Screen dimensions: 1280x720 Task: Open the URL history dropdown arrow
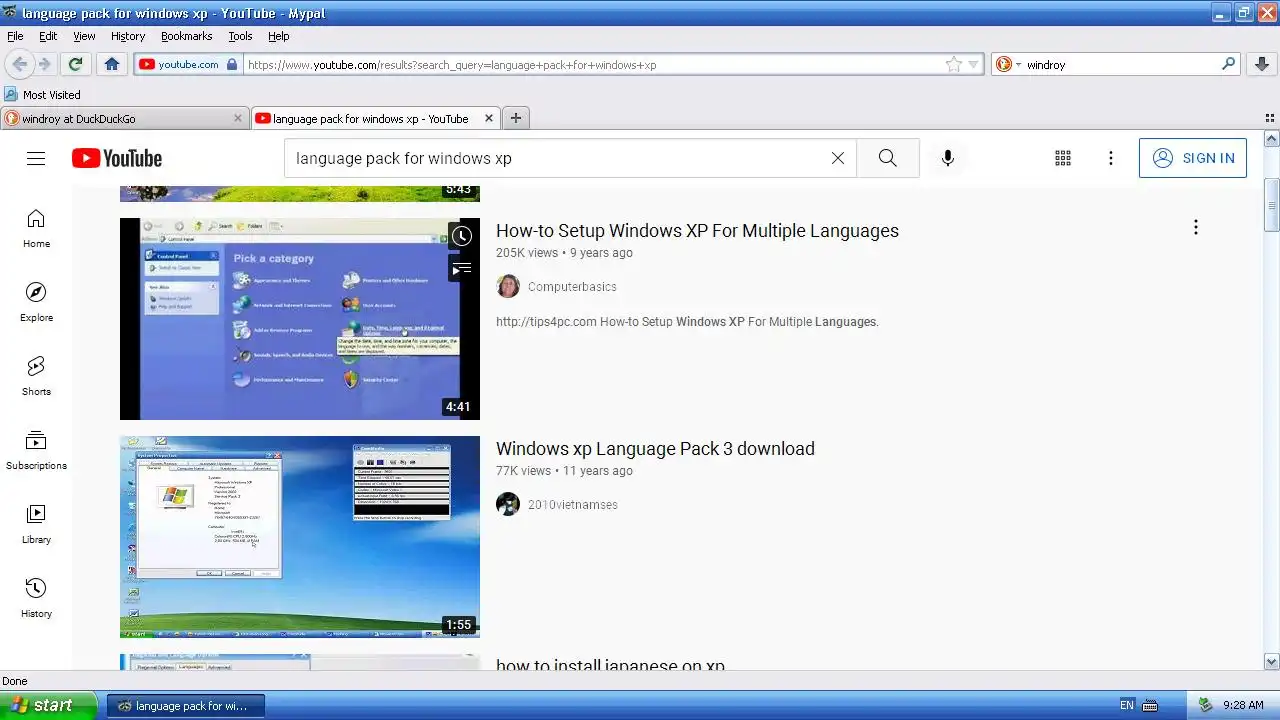pos(973,65)
